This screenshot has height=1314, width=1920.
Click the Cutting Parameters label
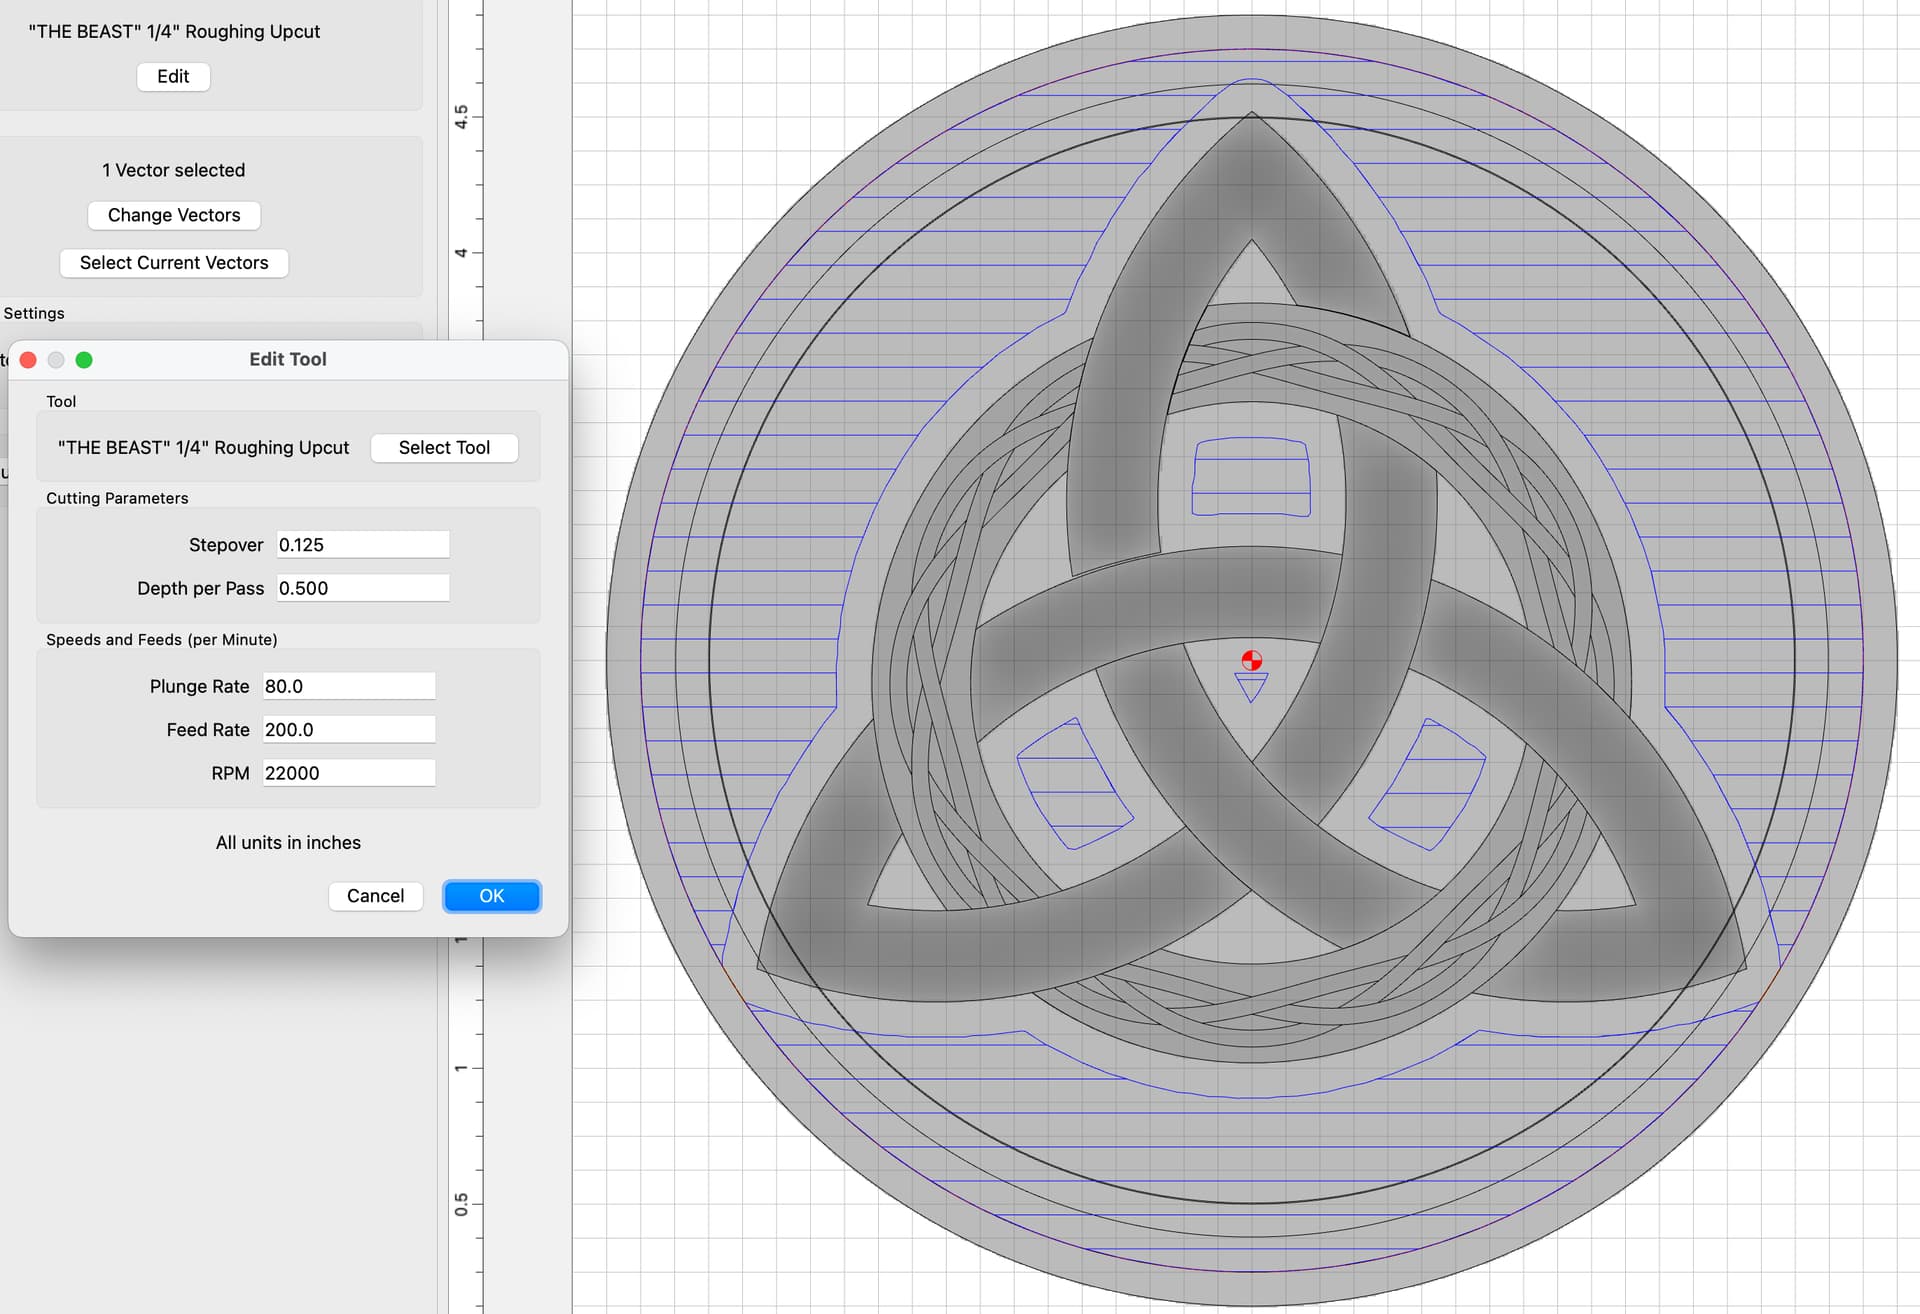(117, 498)
